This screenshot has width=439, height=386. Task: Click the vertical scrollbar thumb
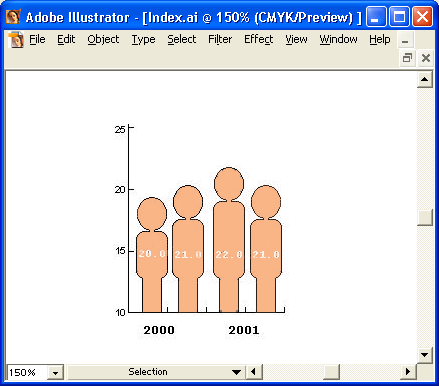(x=425, y=218)
